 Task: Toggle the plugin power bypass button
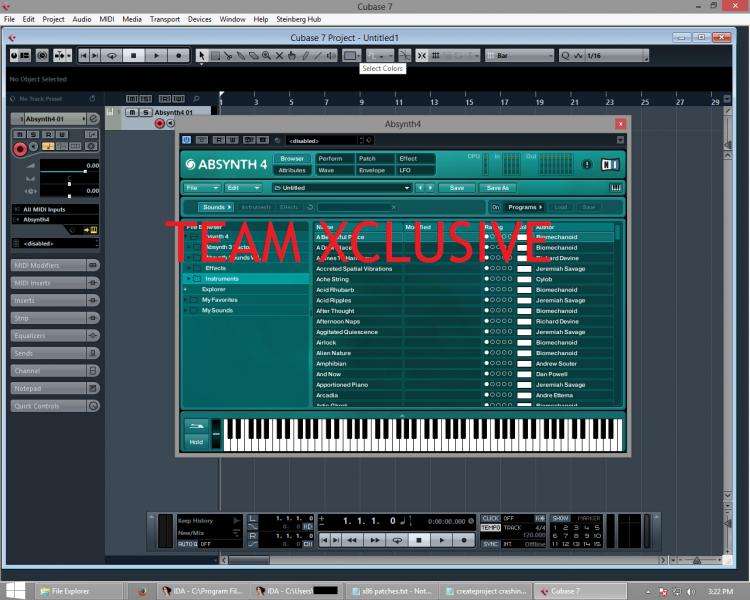coord(187,140)
